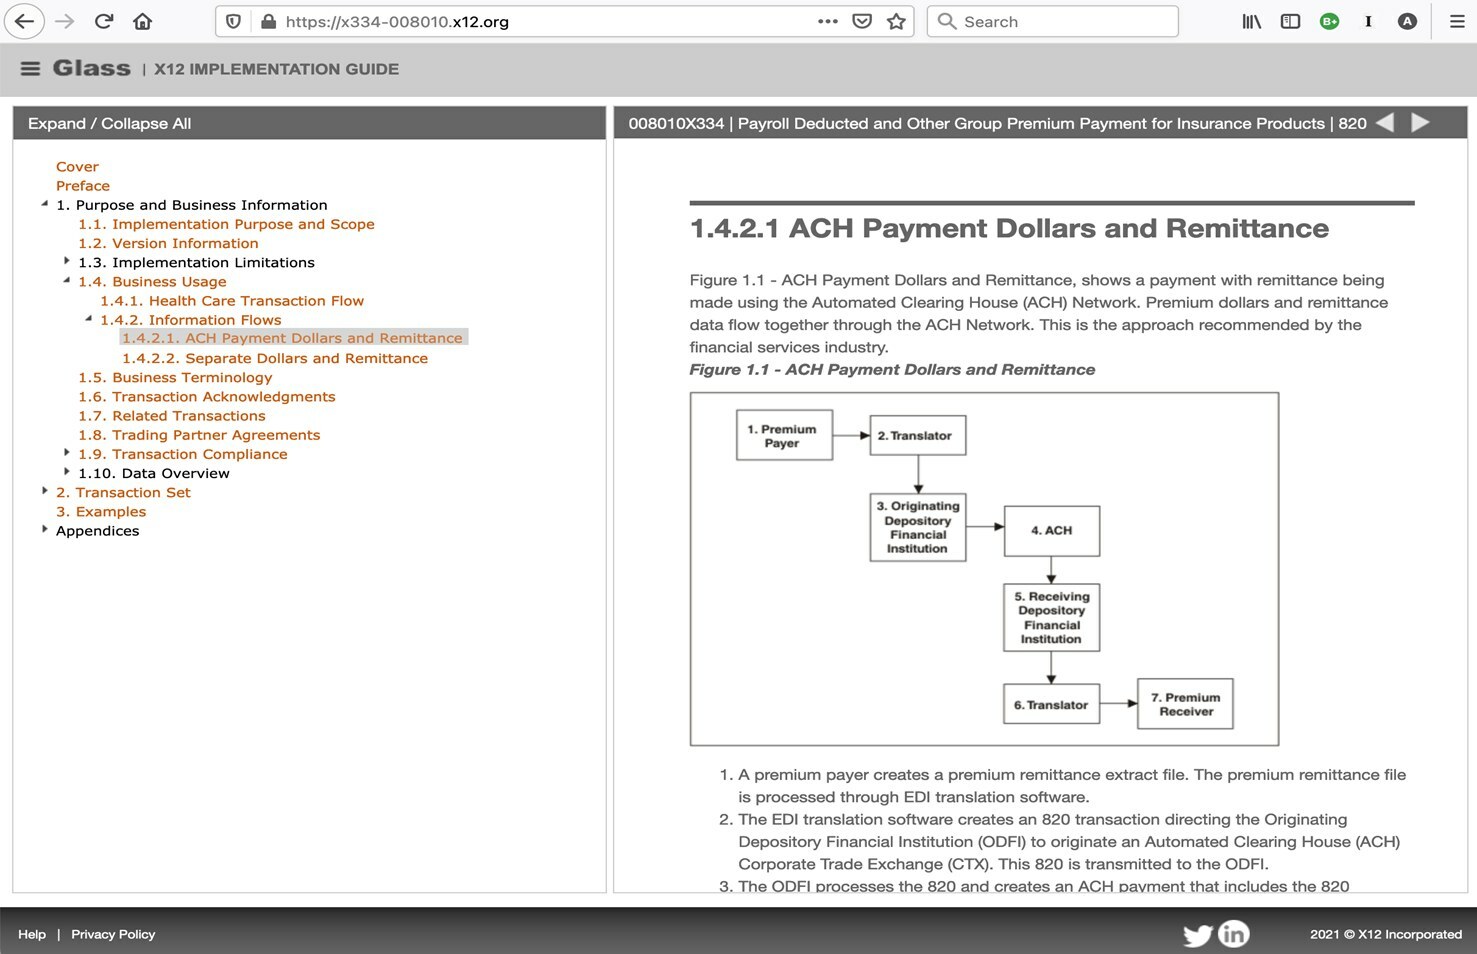
Task: Click in the browser Search field
Action: [1053, 21]
